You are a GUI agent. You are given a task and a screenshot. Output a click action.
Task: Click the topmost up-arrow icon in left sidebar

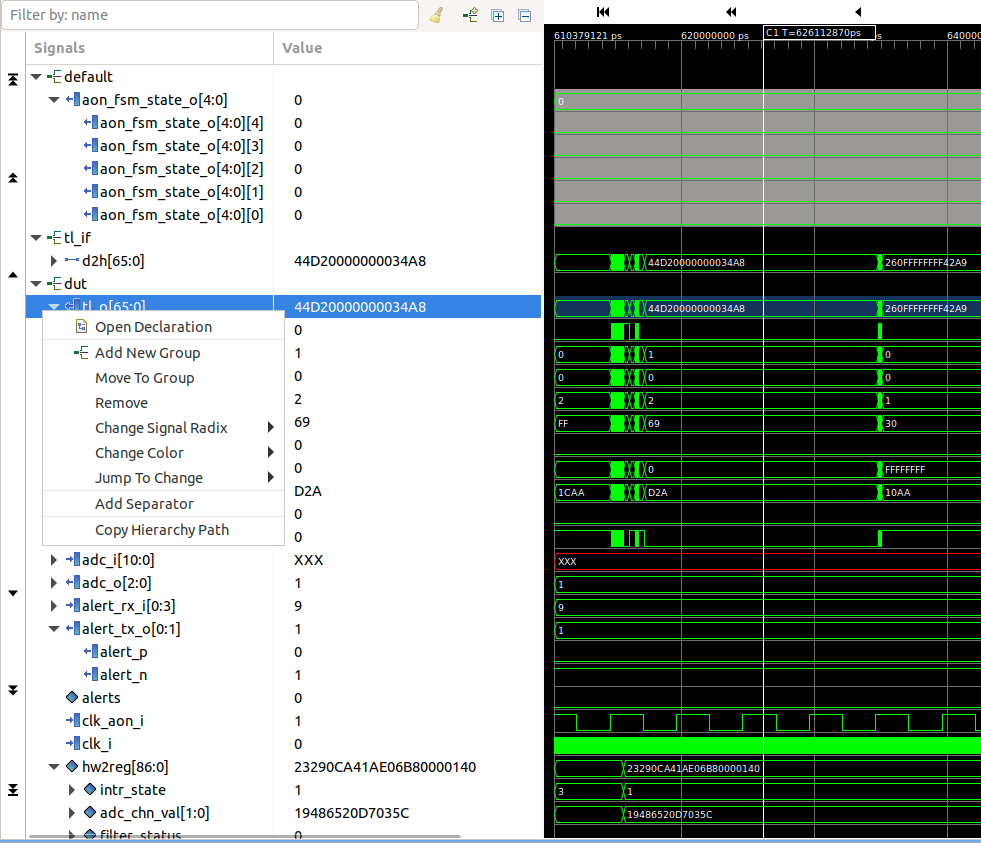click(12, 78)
